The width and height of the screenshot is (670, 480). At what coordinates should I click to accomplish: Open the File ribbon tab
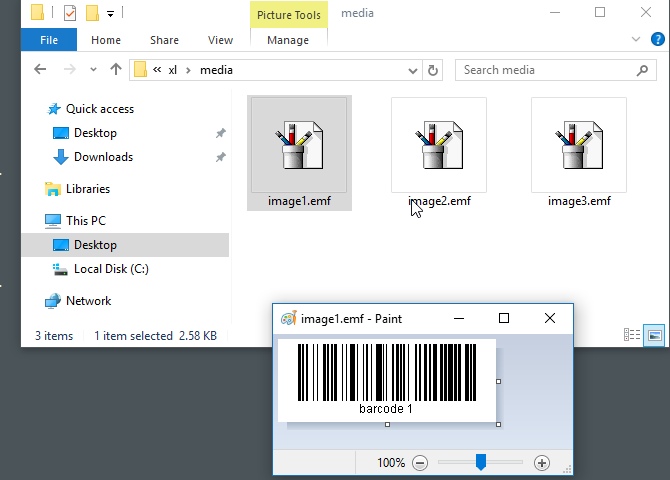(49, 40)
